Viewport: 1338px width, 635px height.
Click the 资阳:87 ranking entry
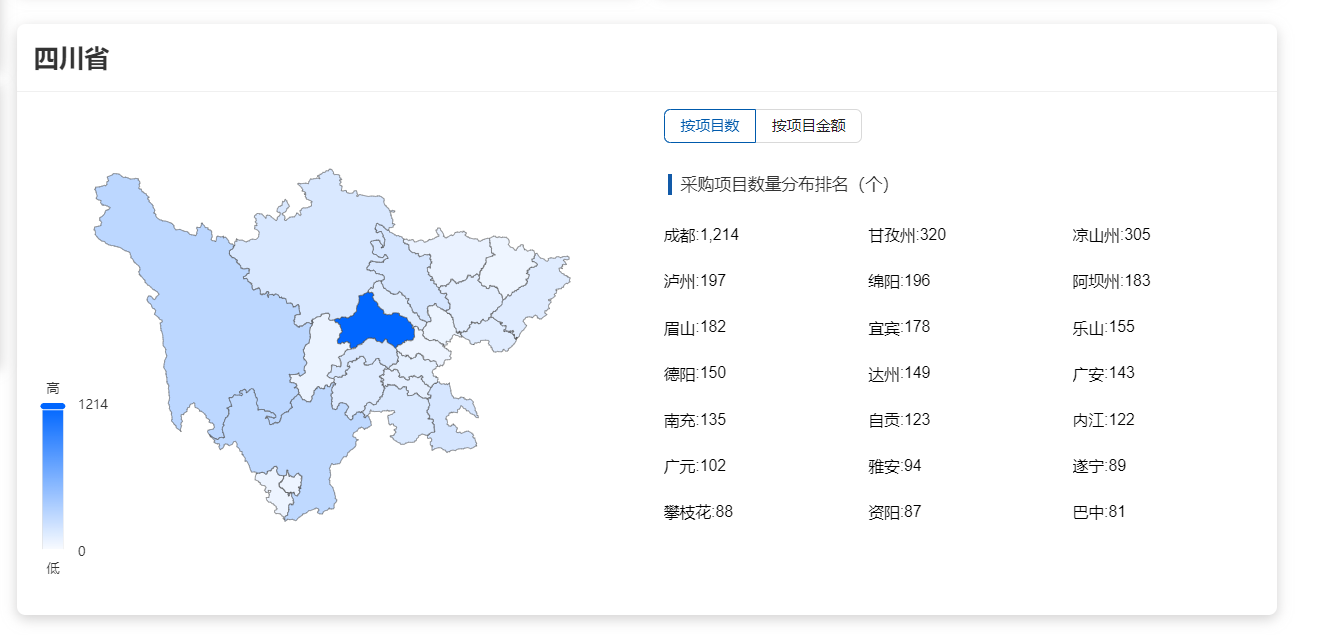895,512
